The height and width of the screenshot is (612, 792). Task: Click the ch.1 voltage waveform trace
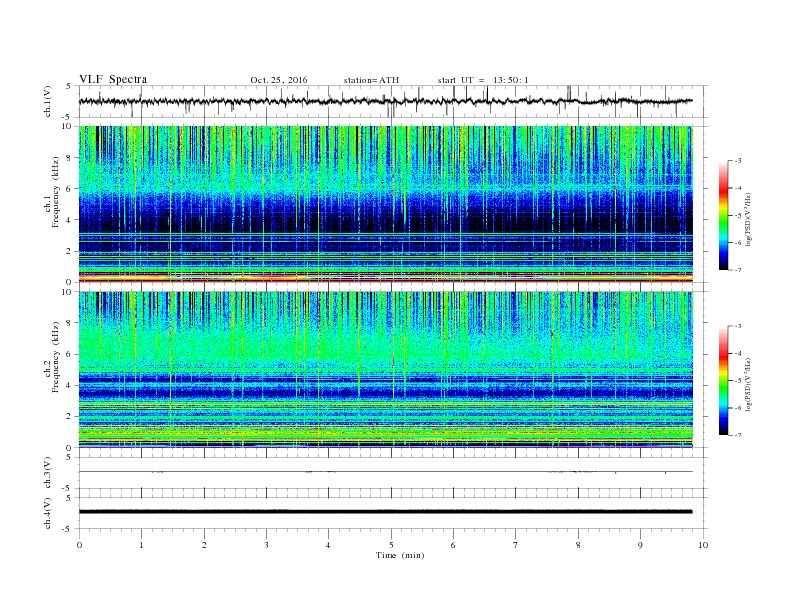click(385, 101)
